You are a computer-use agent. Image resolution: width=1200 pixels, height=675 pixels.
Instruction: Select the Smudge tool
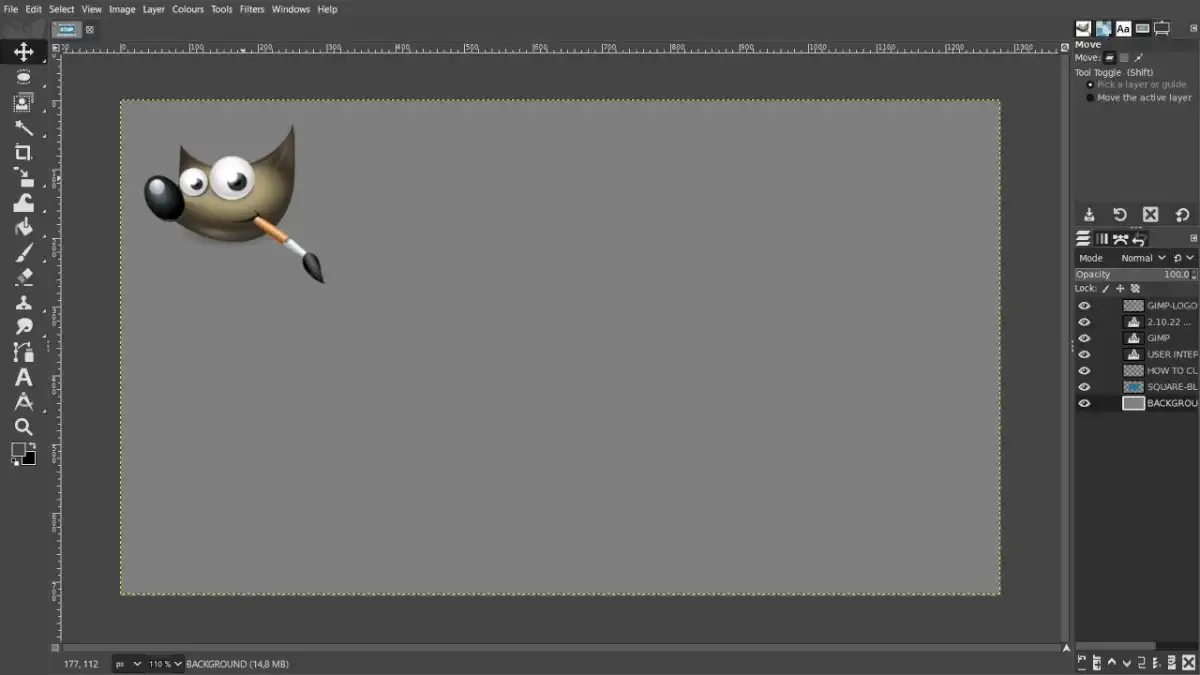pyautogui.click(x=23, y=327)
